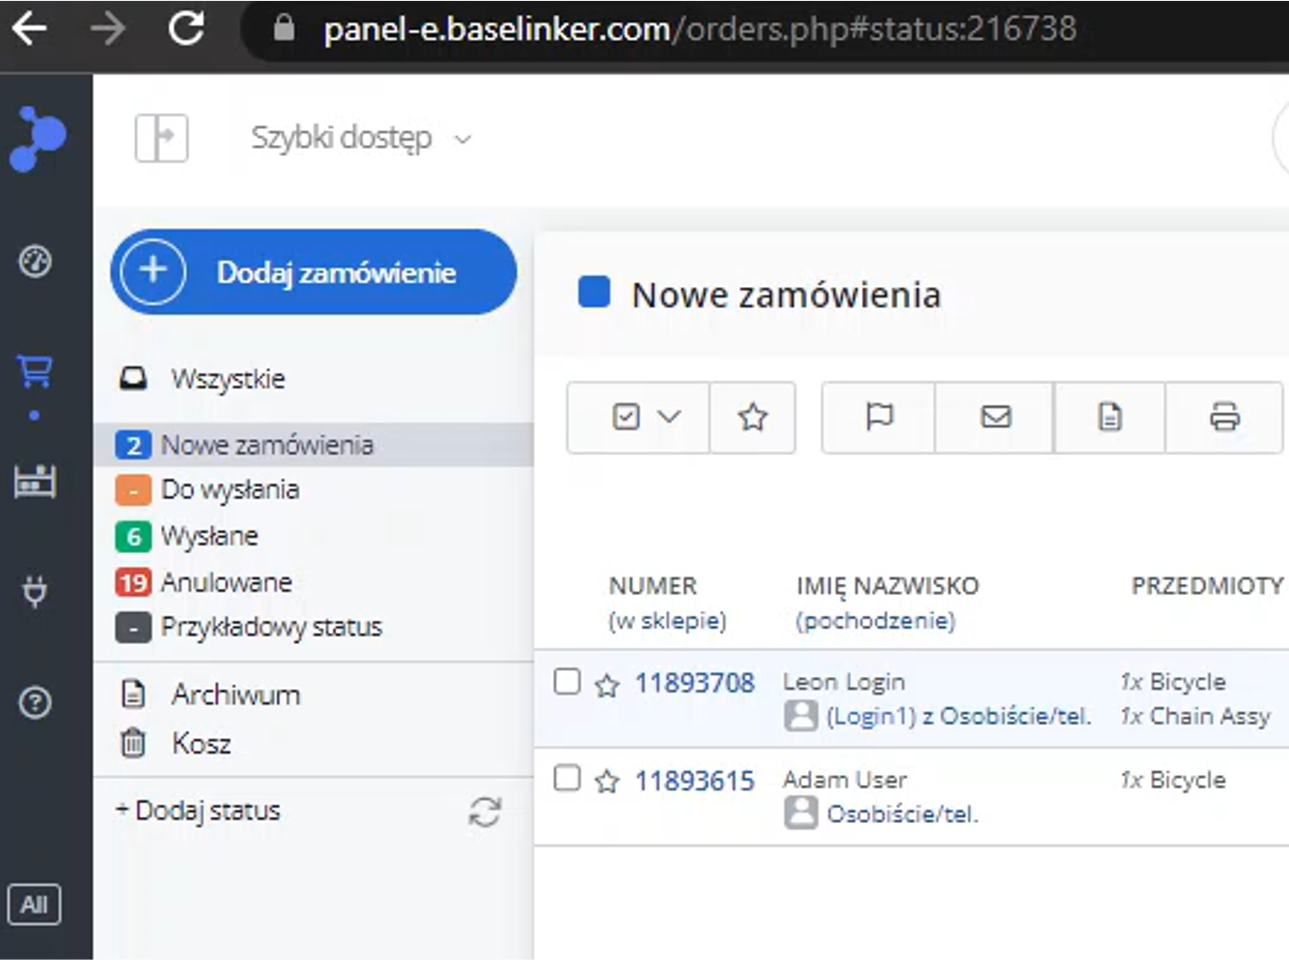The image size is (1289, 960).
Task: Open order number 11893708 link
Action: (x=695, y=683)
